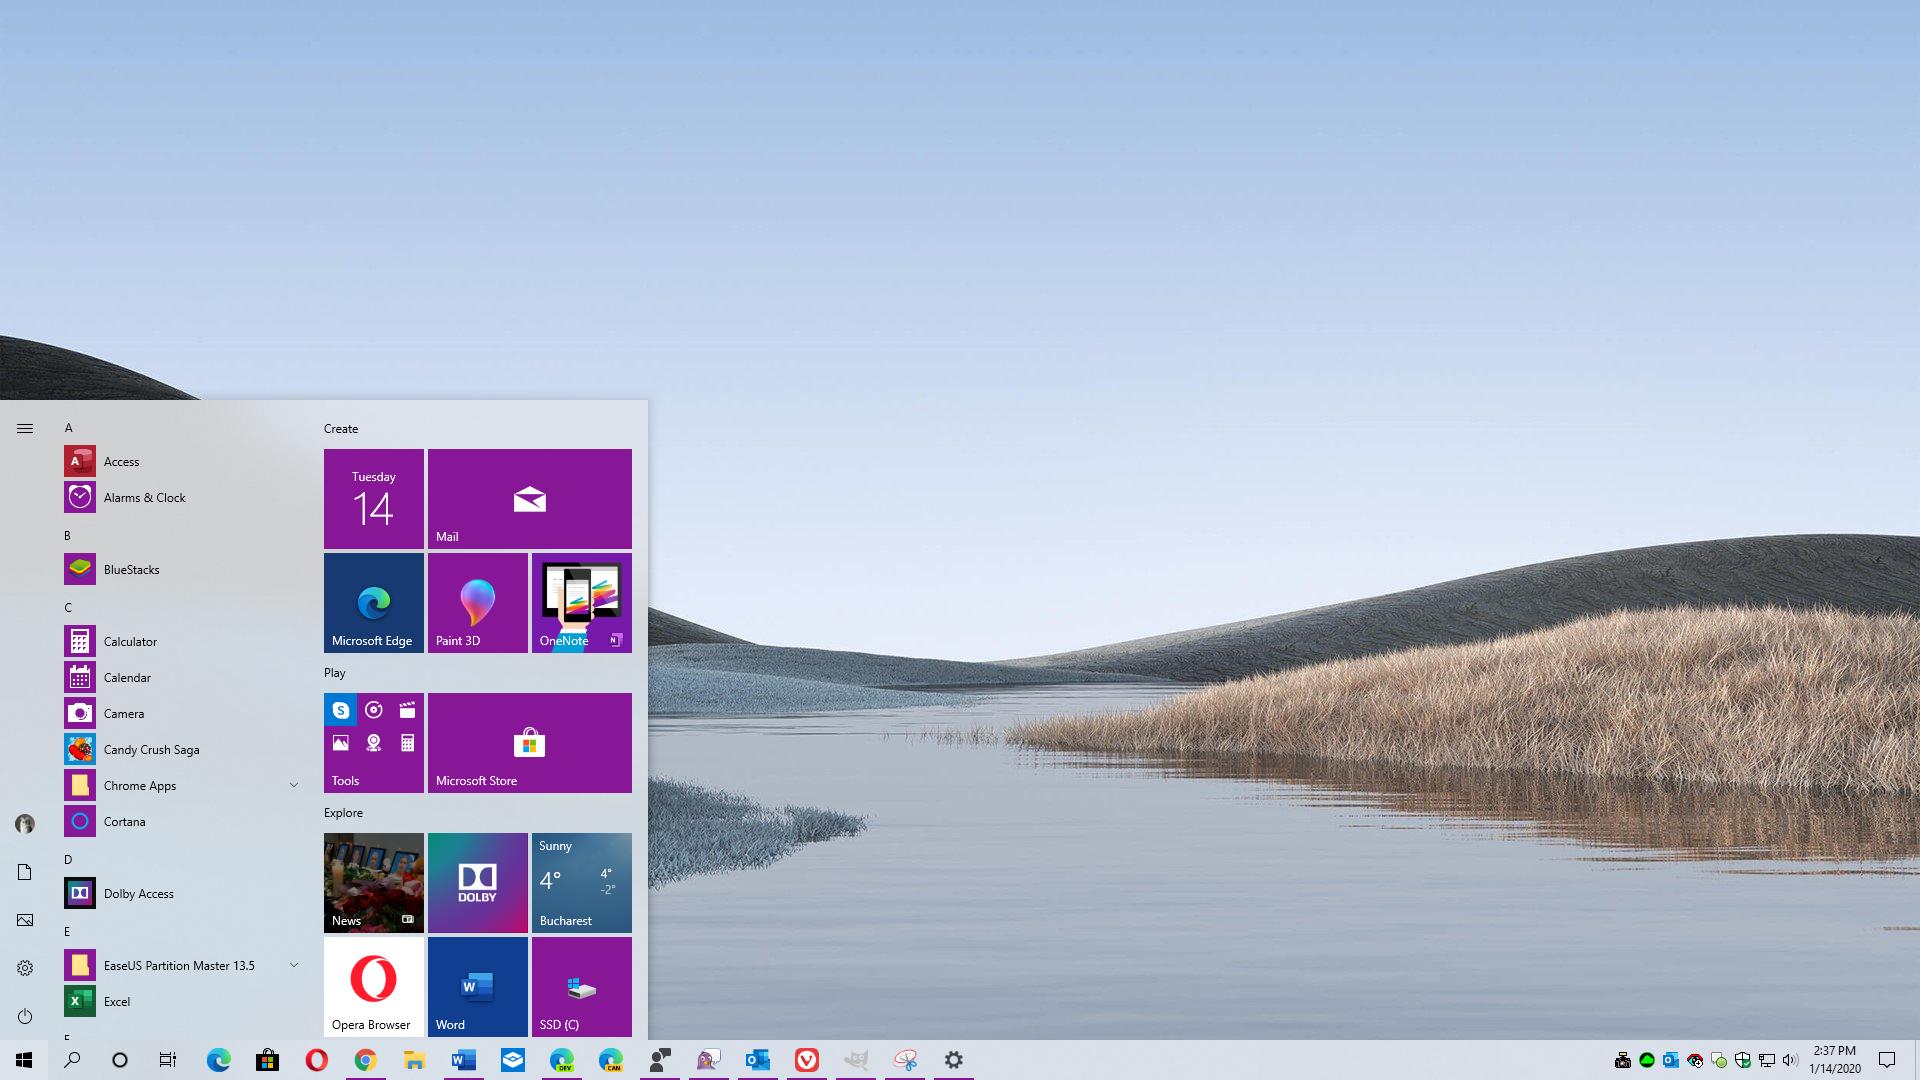
Task: Open GIMP from the taskbar
Action: coord(855,1060)
